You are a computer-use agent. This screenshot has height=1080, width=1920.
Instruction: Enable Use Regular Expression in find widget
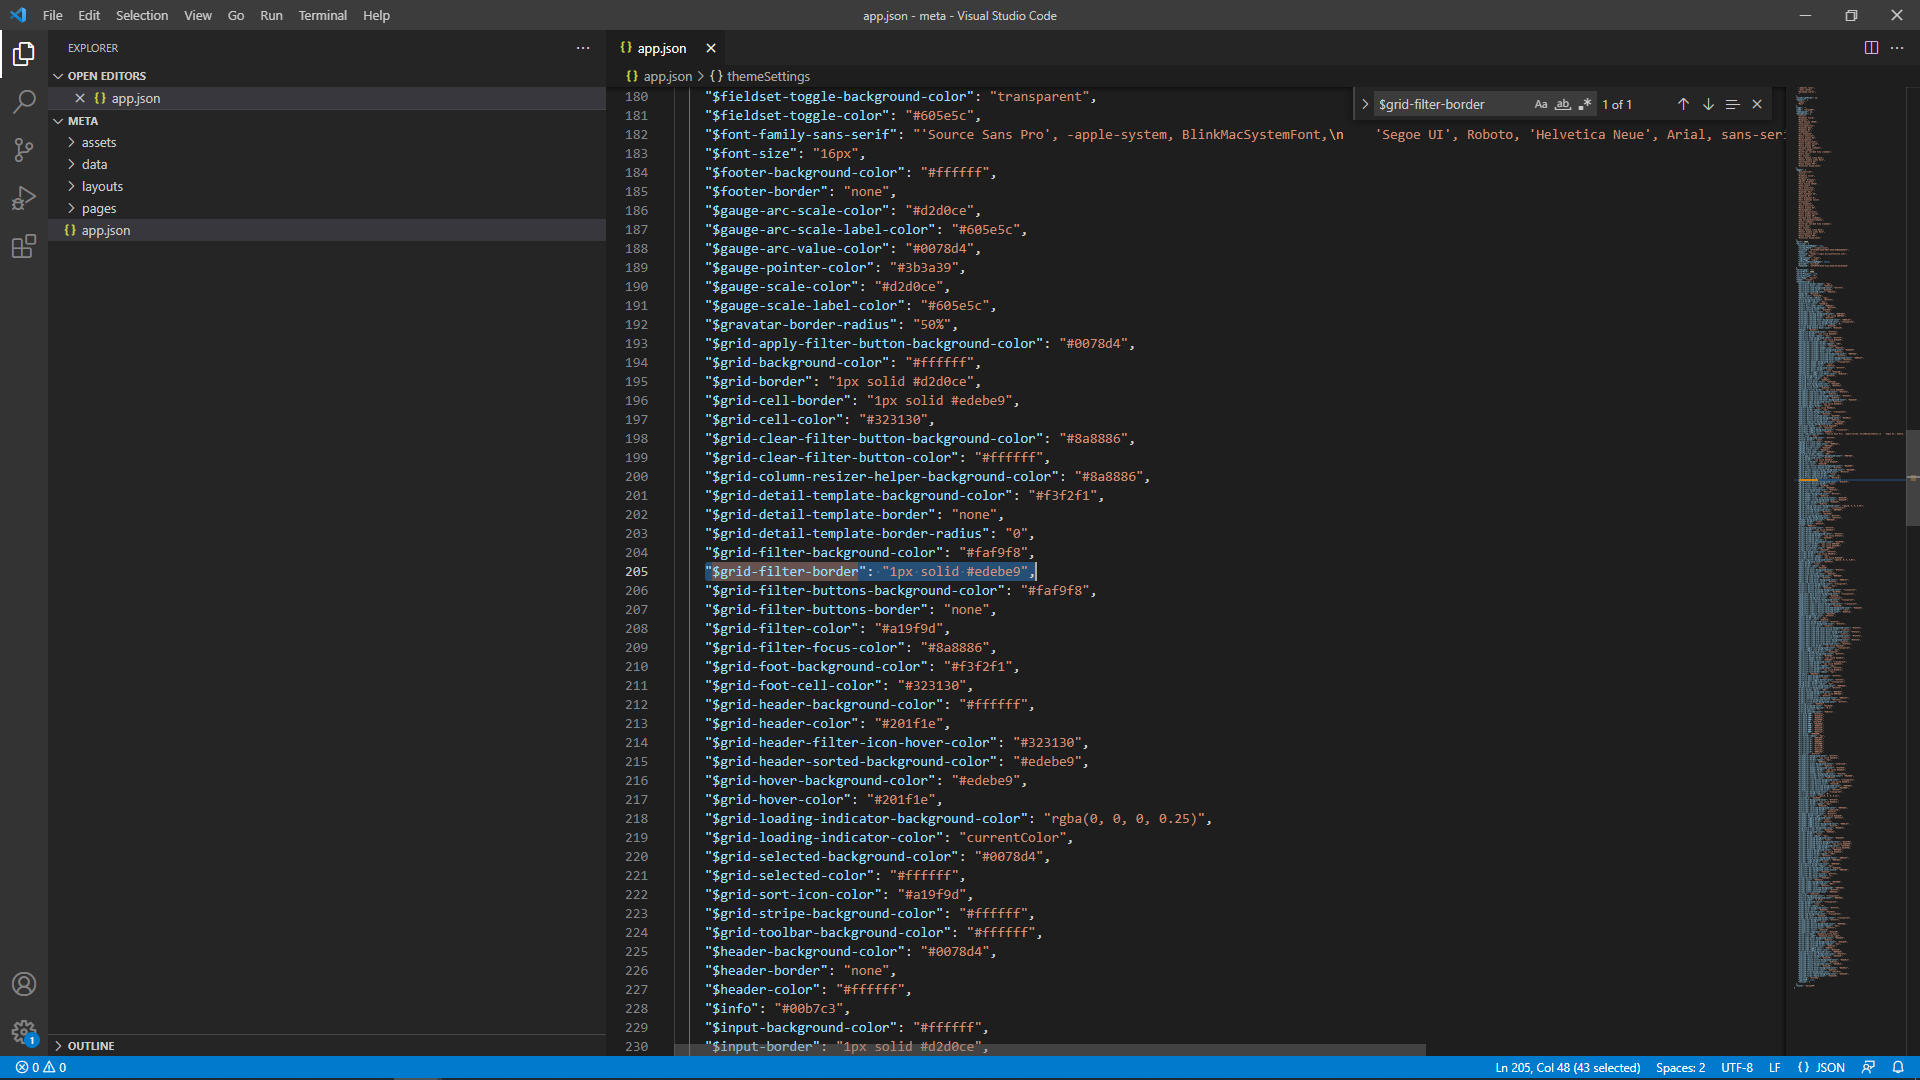coord(1585,104)
